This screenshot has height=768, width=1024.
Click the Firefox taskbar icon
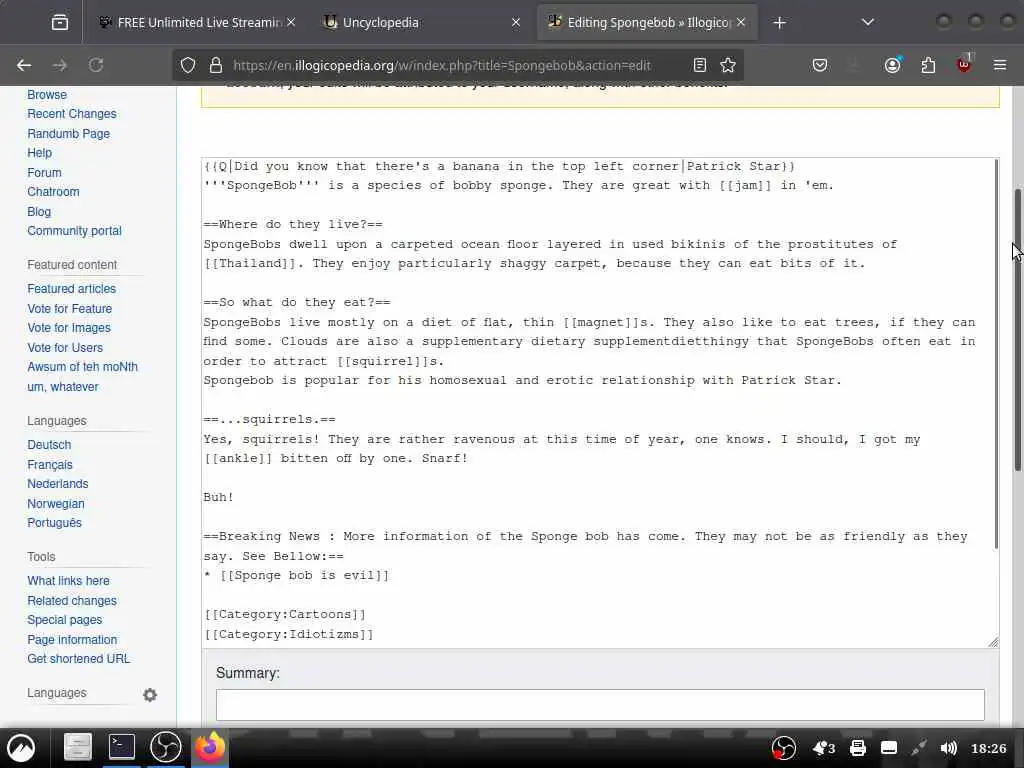[x=210, y=746]
